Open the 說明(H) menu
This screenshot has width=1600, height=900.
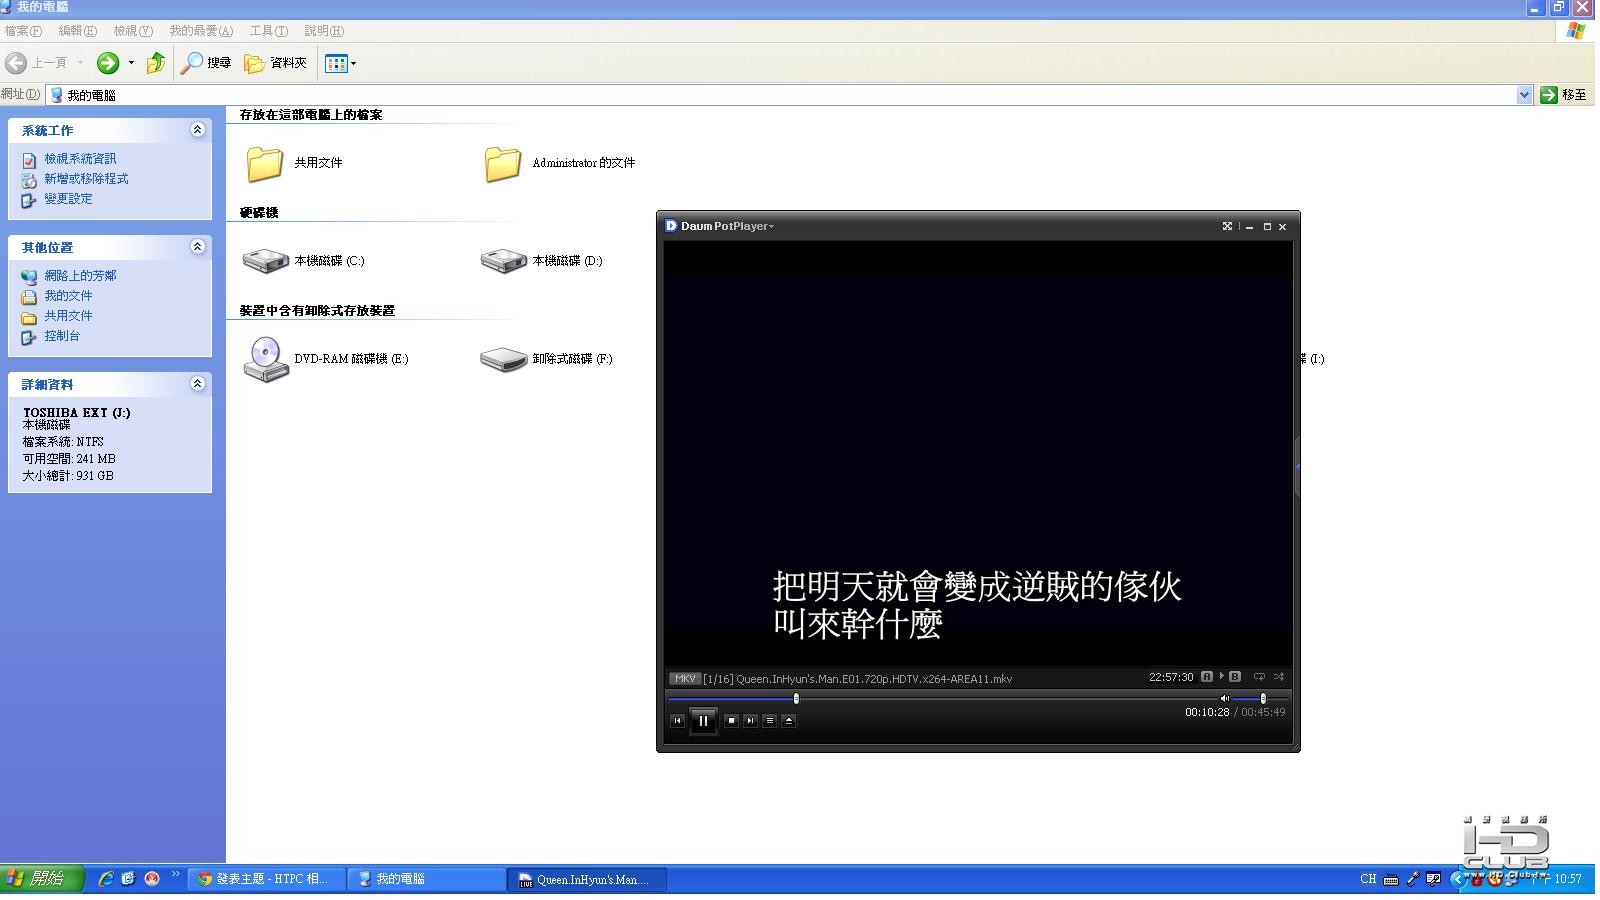tap(324, 31)
